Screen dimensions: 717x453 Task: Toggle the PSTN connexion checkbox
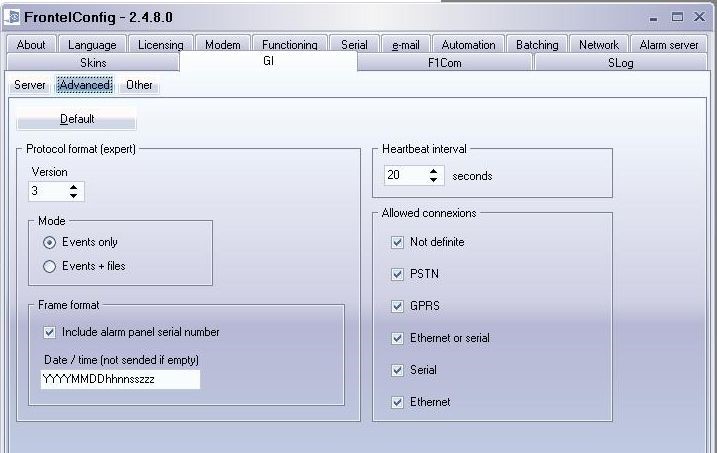pos(397,274)
